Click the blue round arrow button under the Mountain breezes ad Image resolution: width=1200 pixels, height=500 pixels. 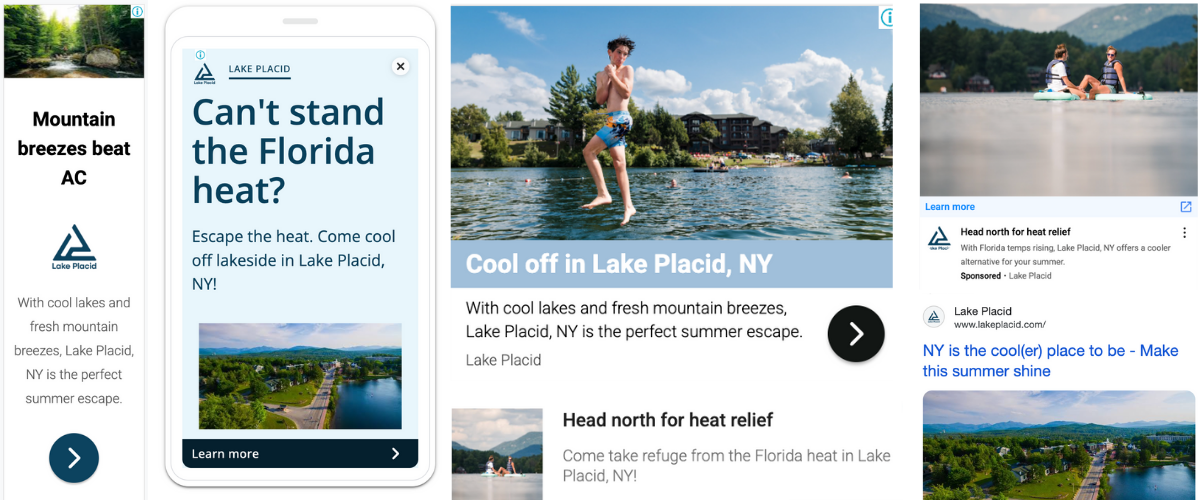pos(74,458)
